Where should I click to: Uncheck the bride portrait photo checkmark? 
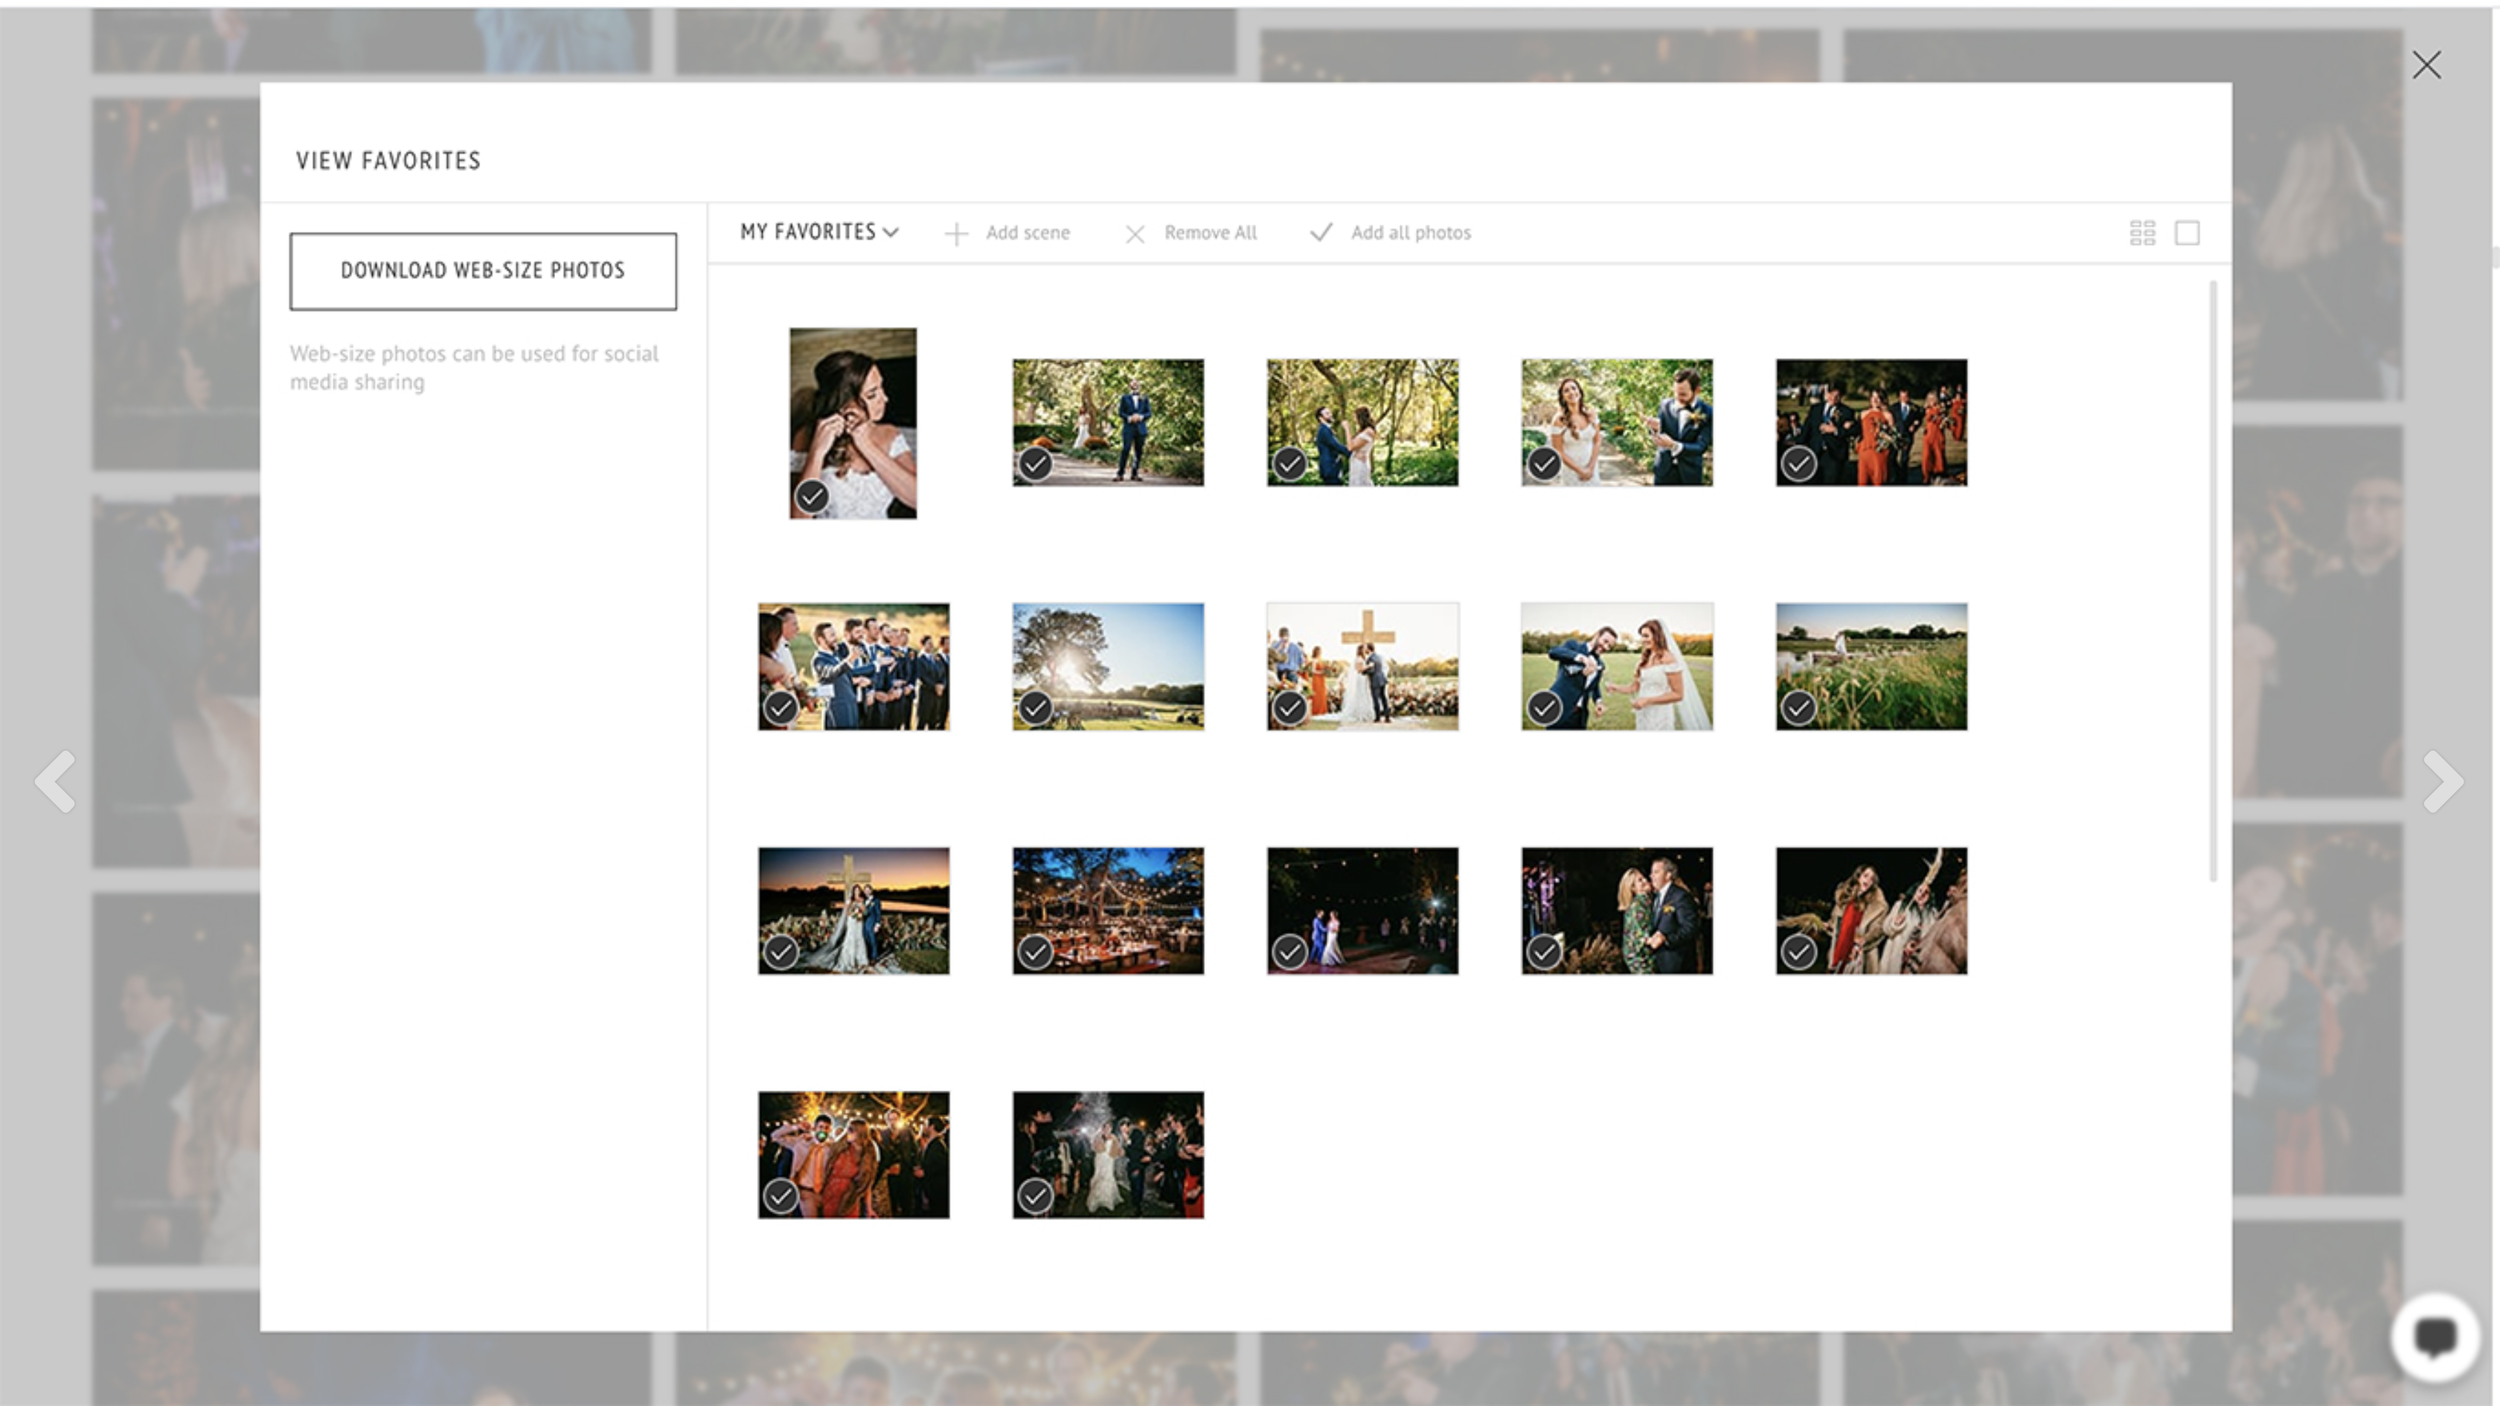tap(812, 496)
